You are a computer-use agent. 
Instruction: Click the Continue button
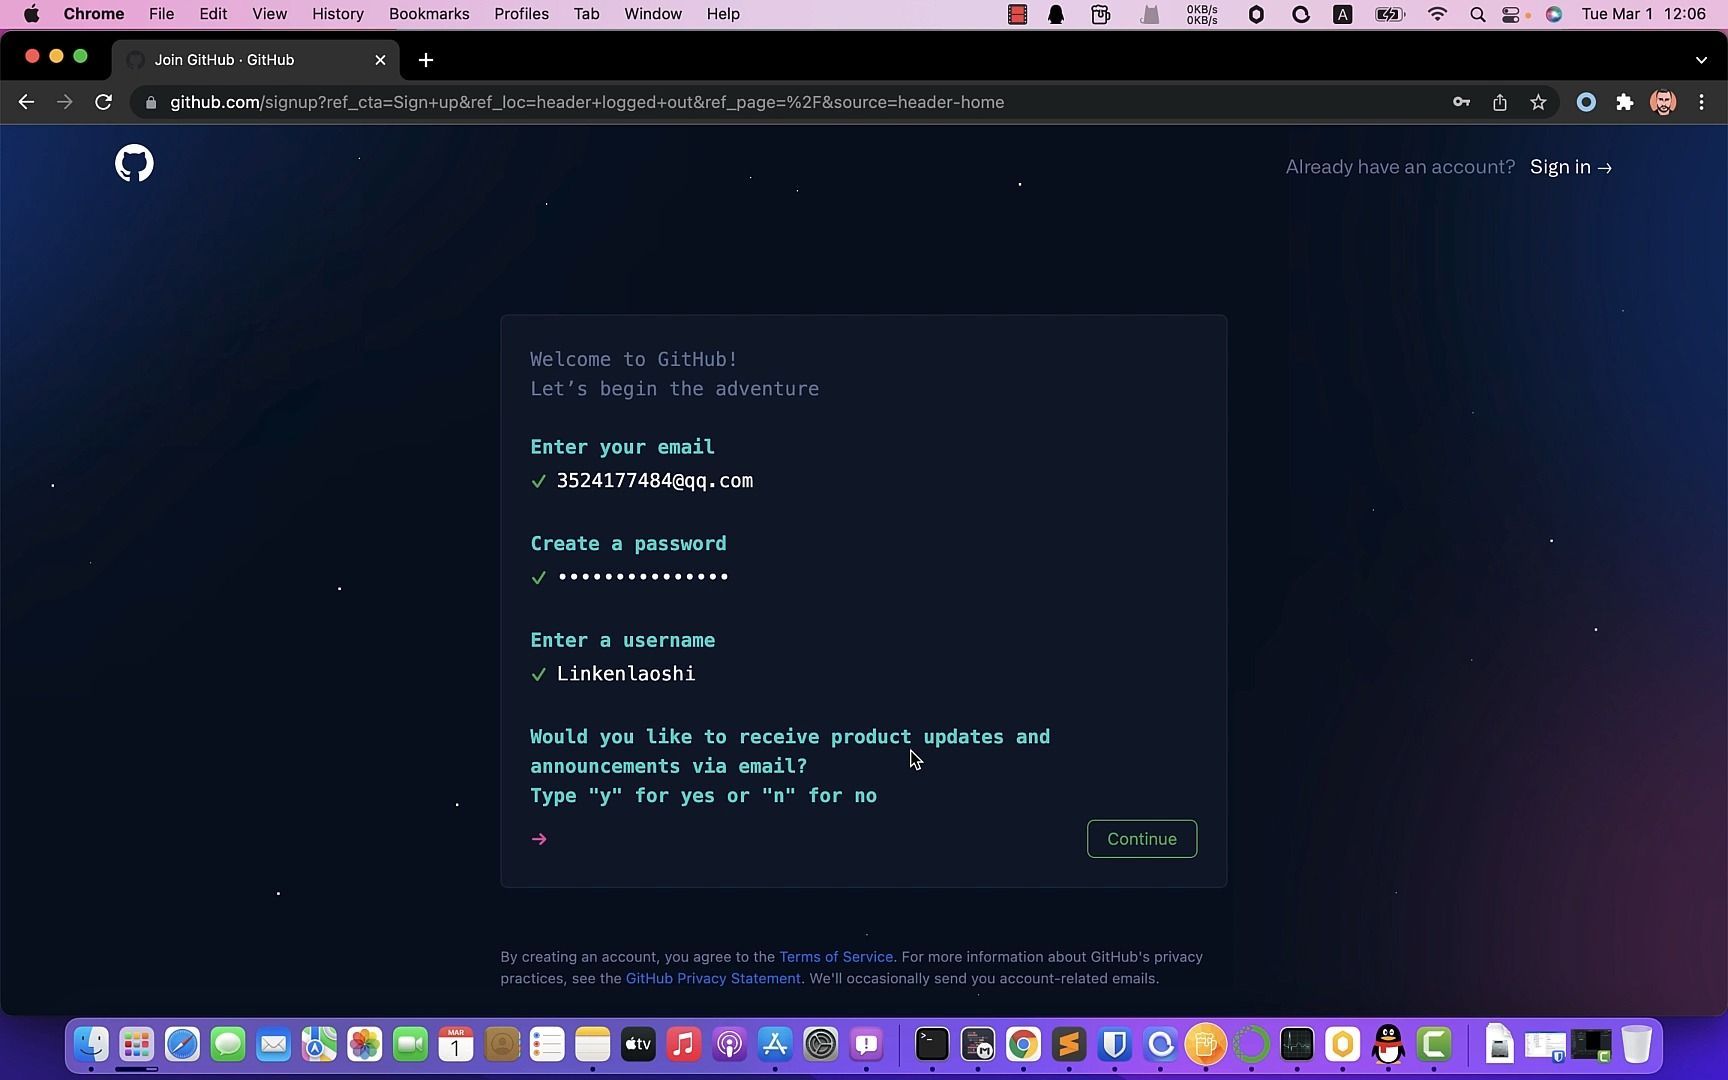(1142, 839)
